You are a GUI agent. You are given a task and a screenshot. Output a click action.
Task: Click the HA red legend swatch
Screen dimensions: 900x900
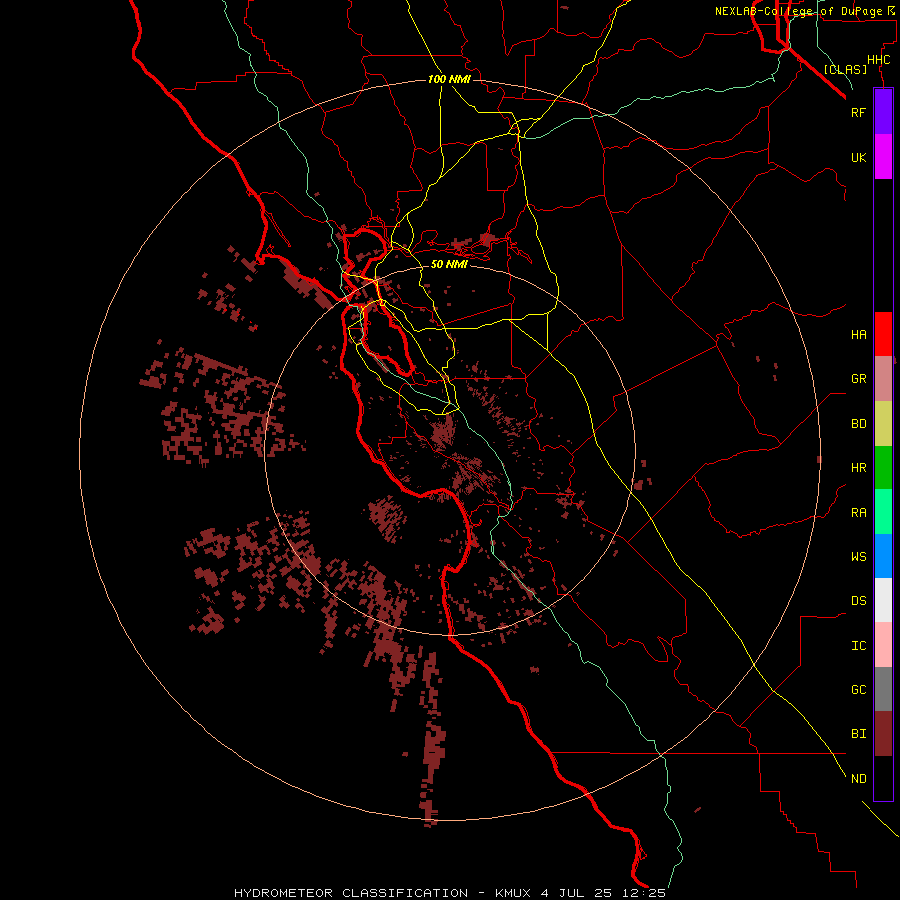coord(883,334)
